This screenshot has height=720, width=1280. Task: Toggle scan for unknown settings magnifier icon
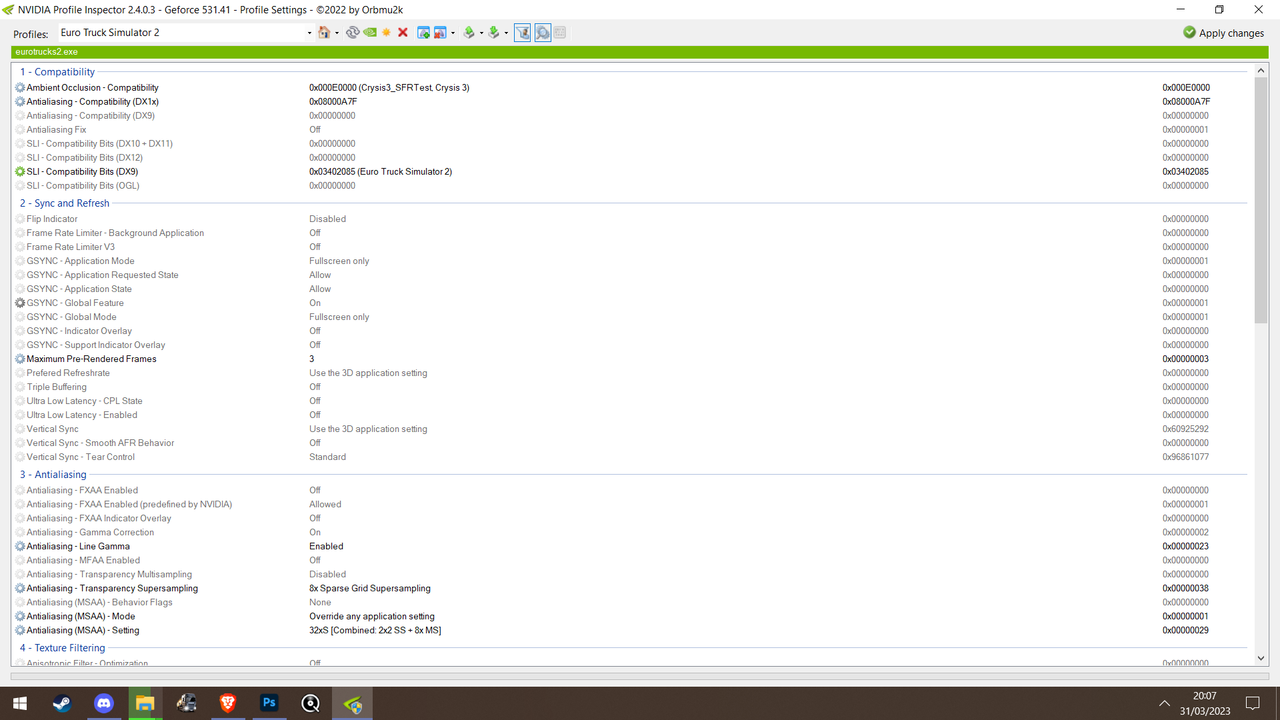pos(542,32)
